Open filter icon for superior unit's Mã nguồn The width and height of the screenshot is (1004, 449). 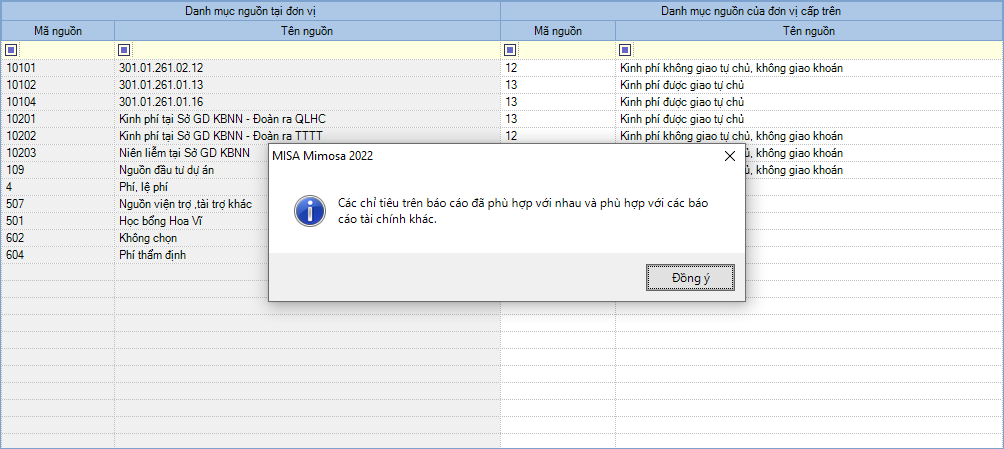click(x=510, y=50)
